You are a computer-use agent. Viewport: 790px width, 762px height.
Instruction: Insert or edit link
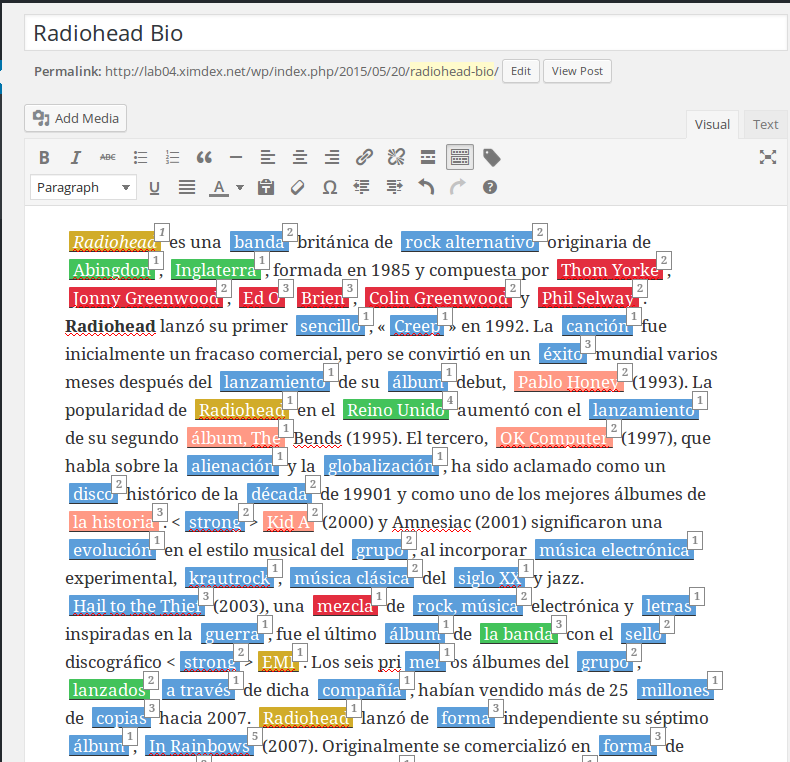pos(364,158)
